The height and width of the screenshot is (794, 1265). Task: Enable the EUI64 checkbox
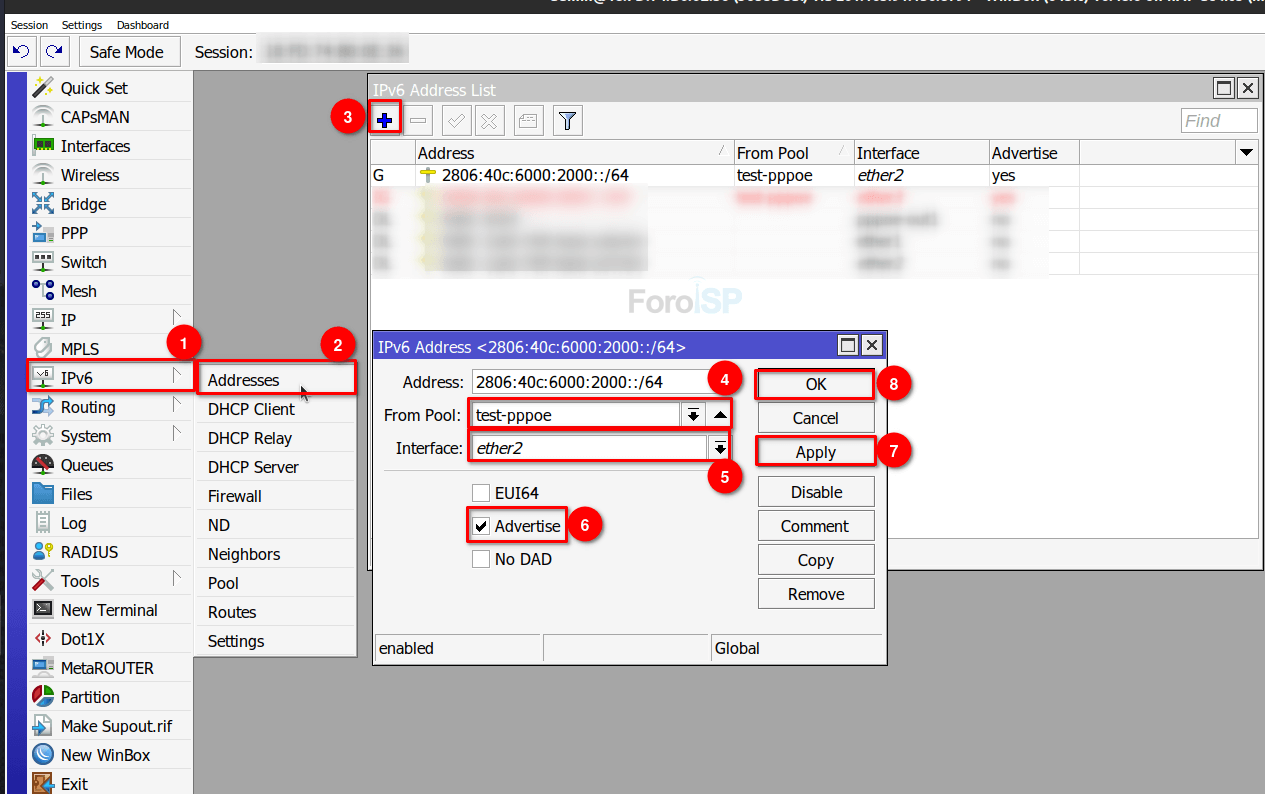[x=481, y=493]
